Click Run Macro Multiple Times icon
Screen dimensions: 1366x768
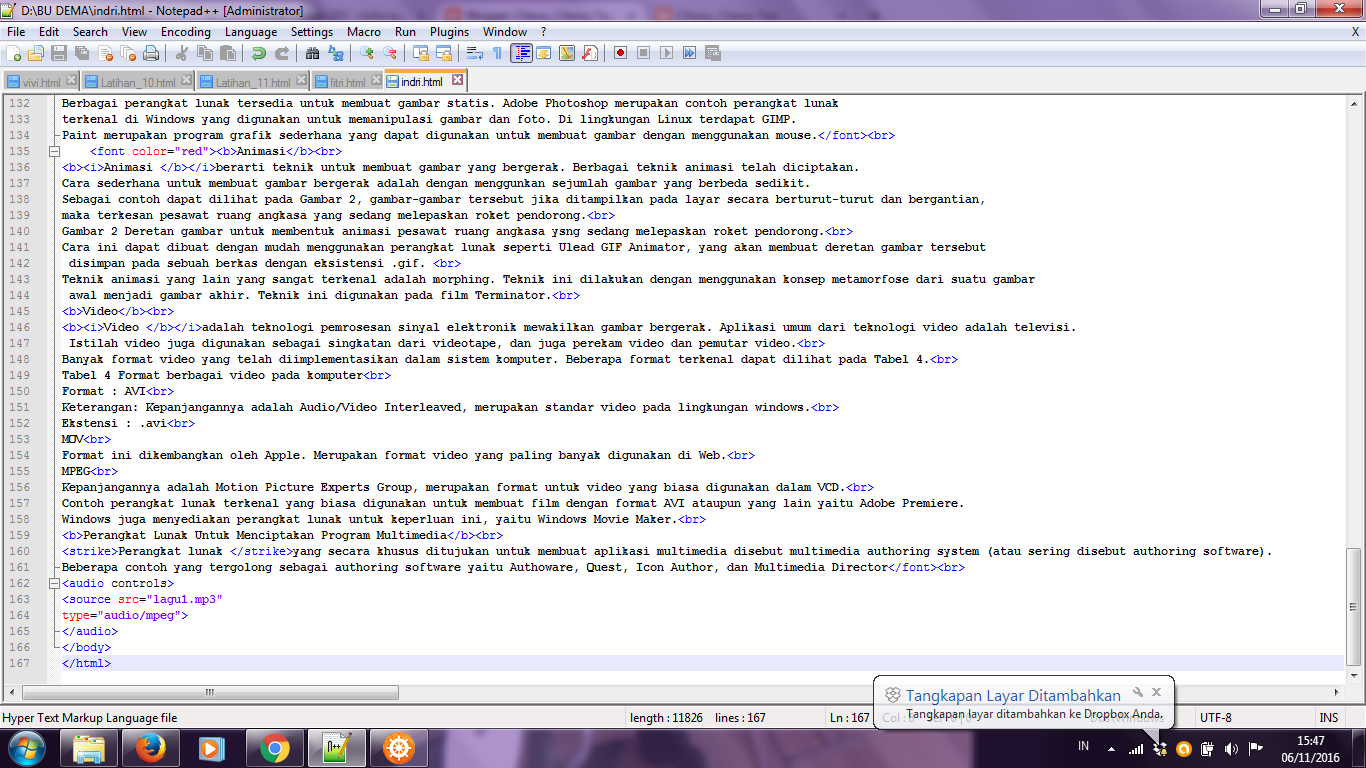pyautogui.click(x=690, y=53)
